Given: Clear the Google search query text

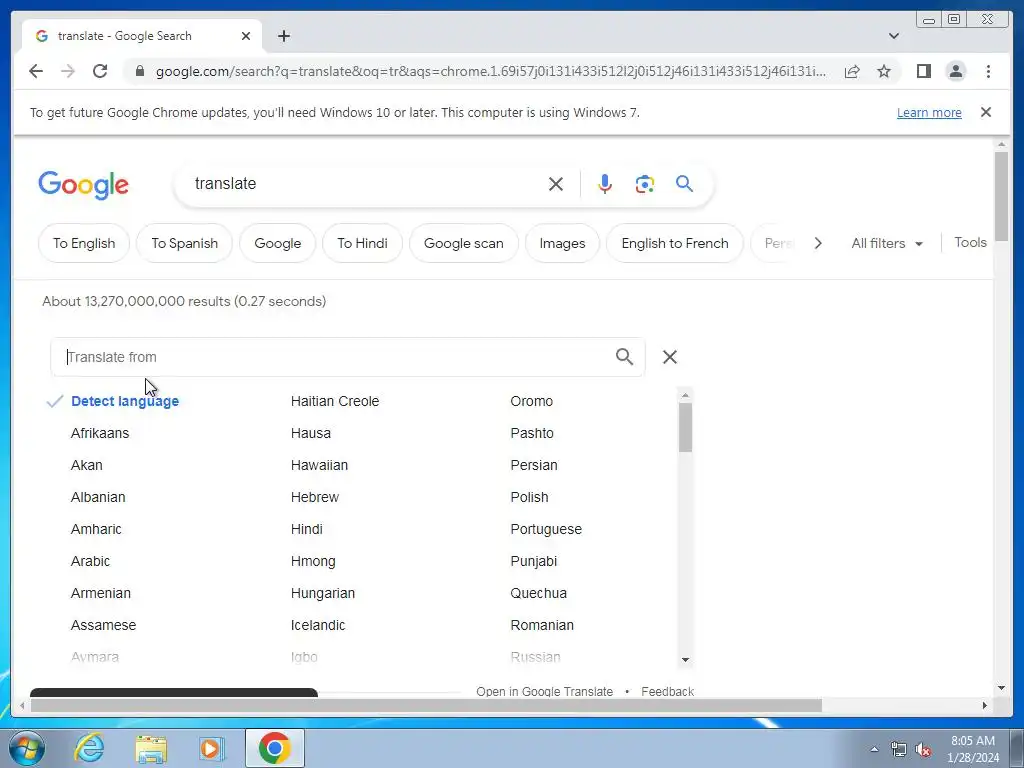Looking at the screenshot, I should (556, 184).
